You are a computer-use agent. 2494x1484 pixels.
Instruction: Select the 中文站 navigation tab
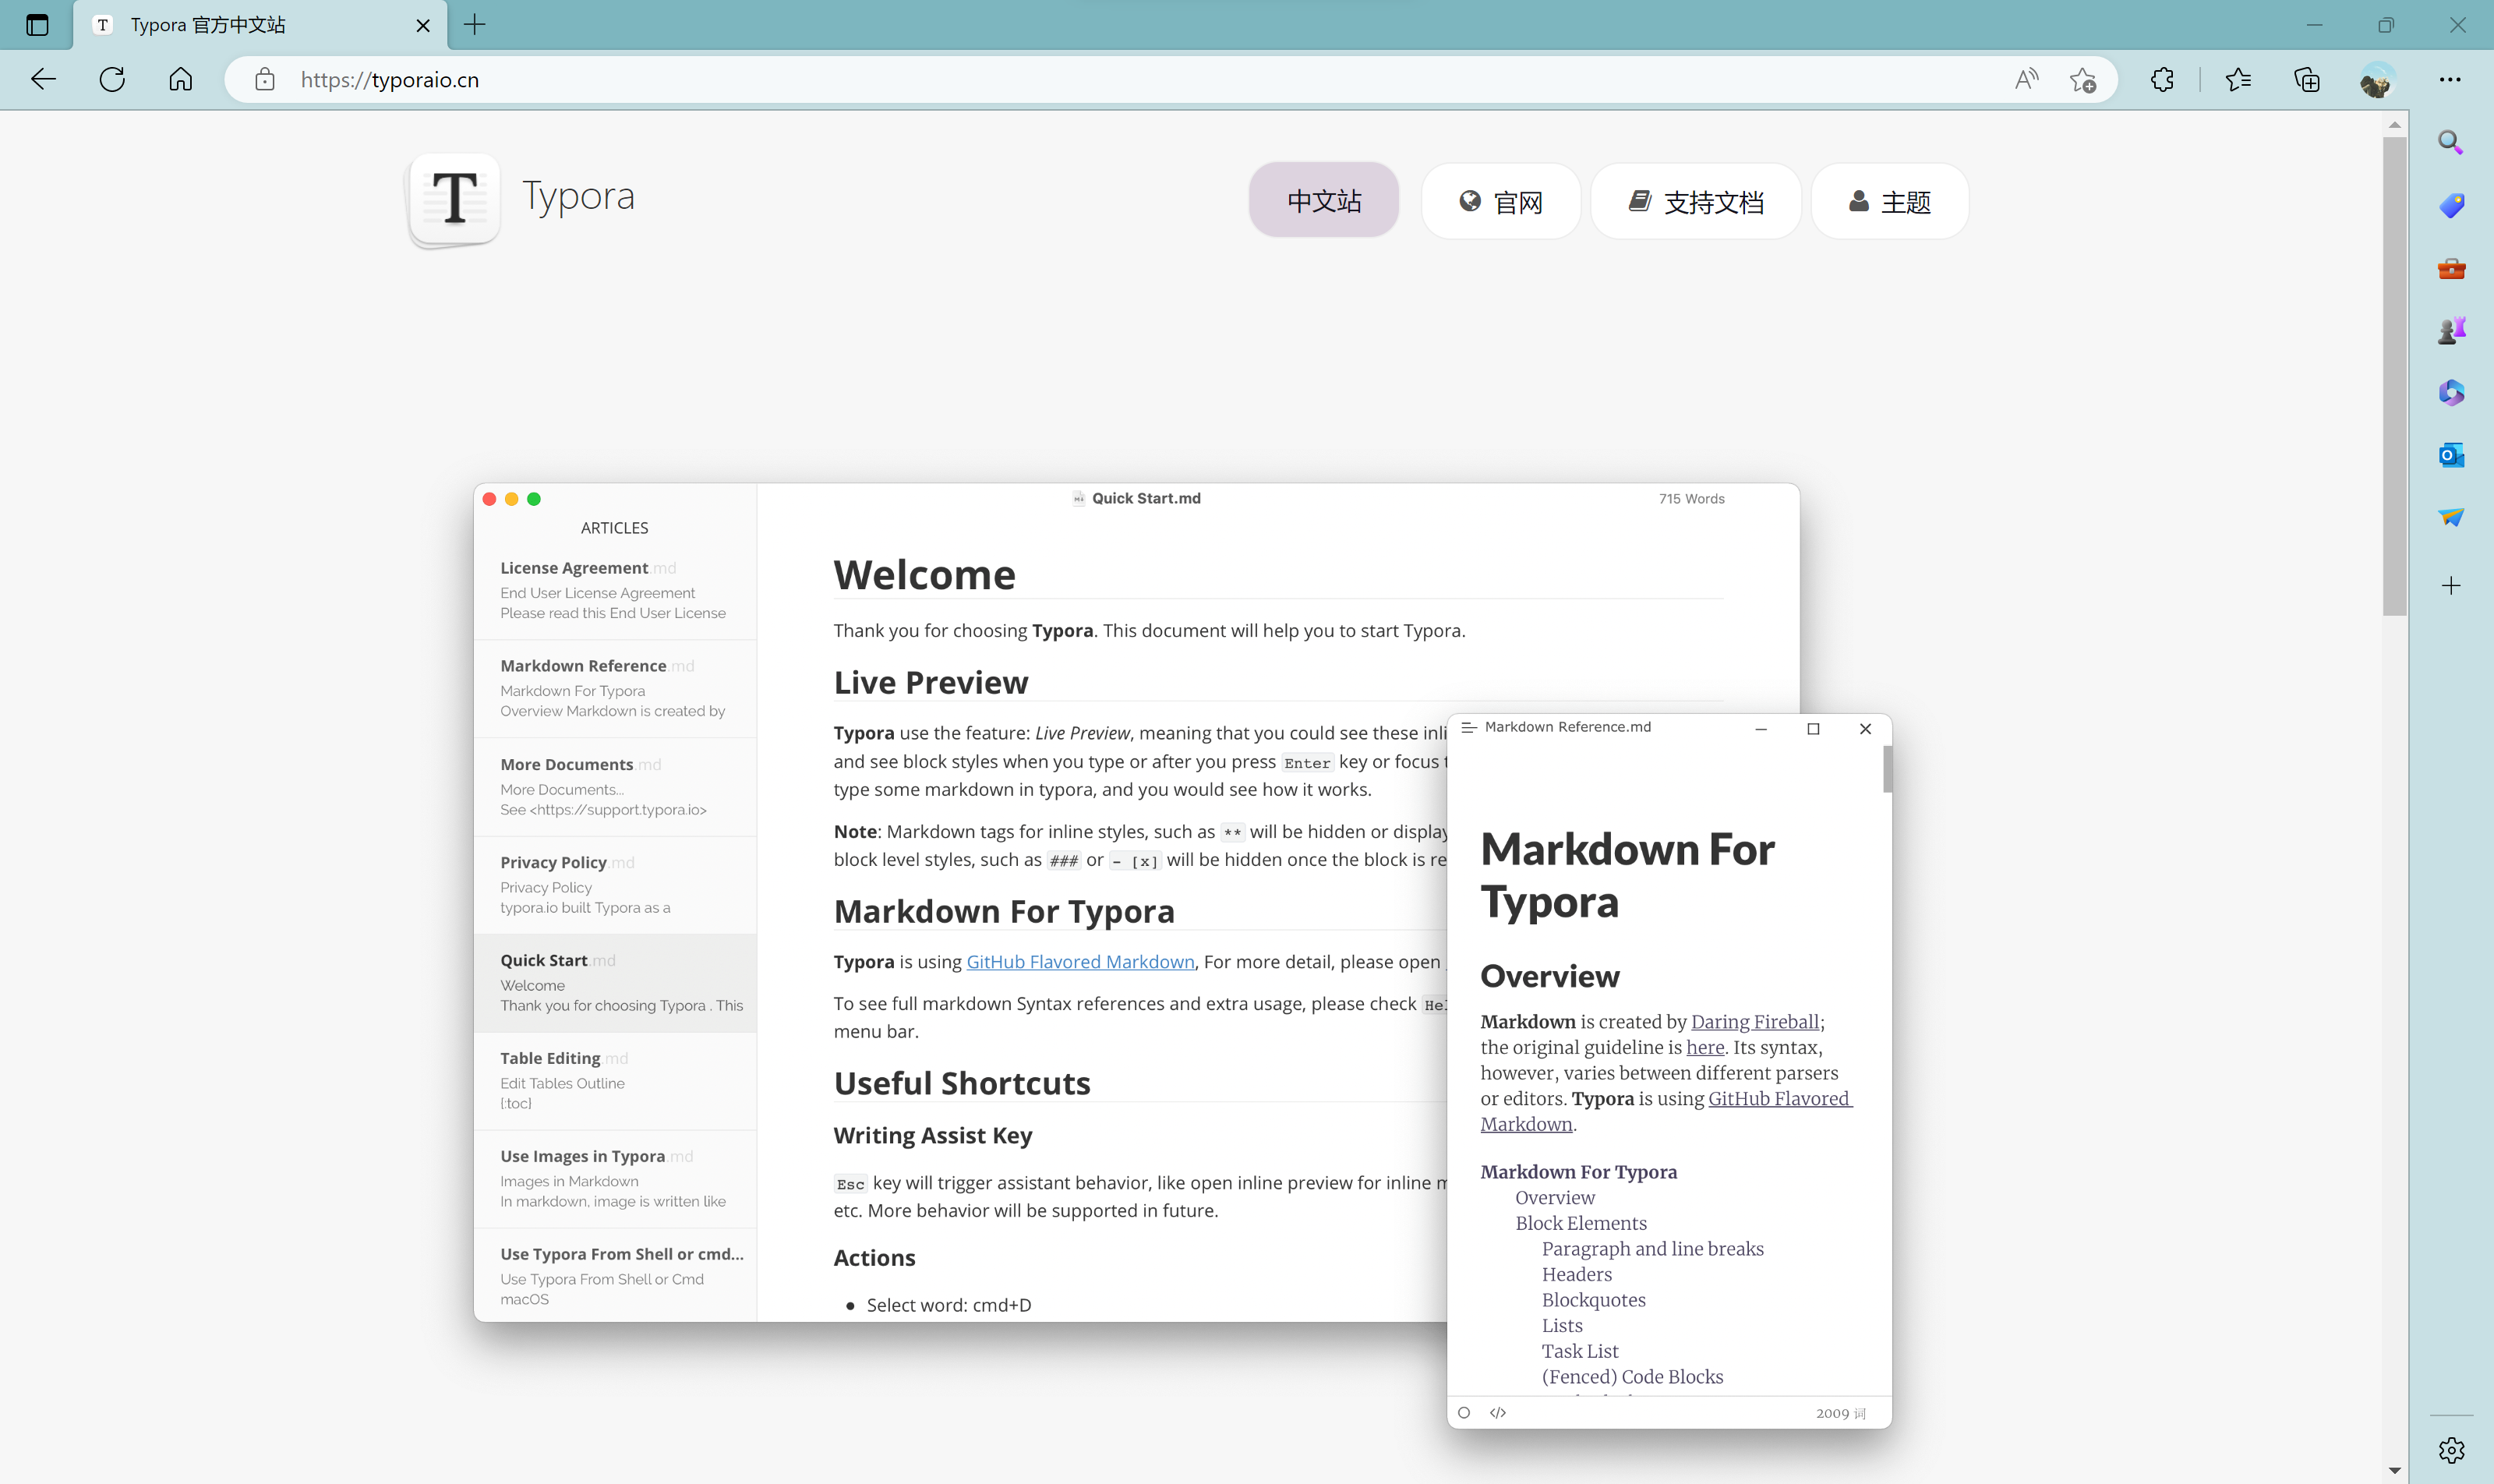1323,201
